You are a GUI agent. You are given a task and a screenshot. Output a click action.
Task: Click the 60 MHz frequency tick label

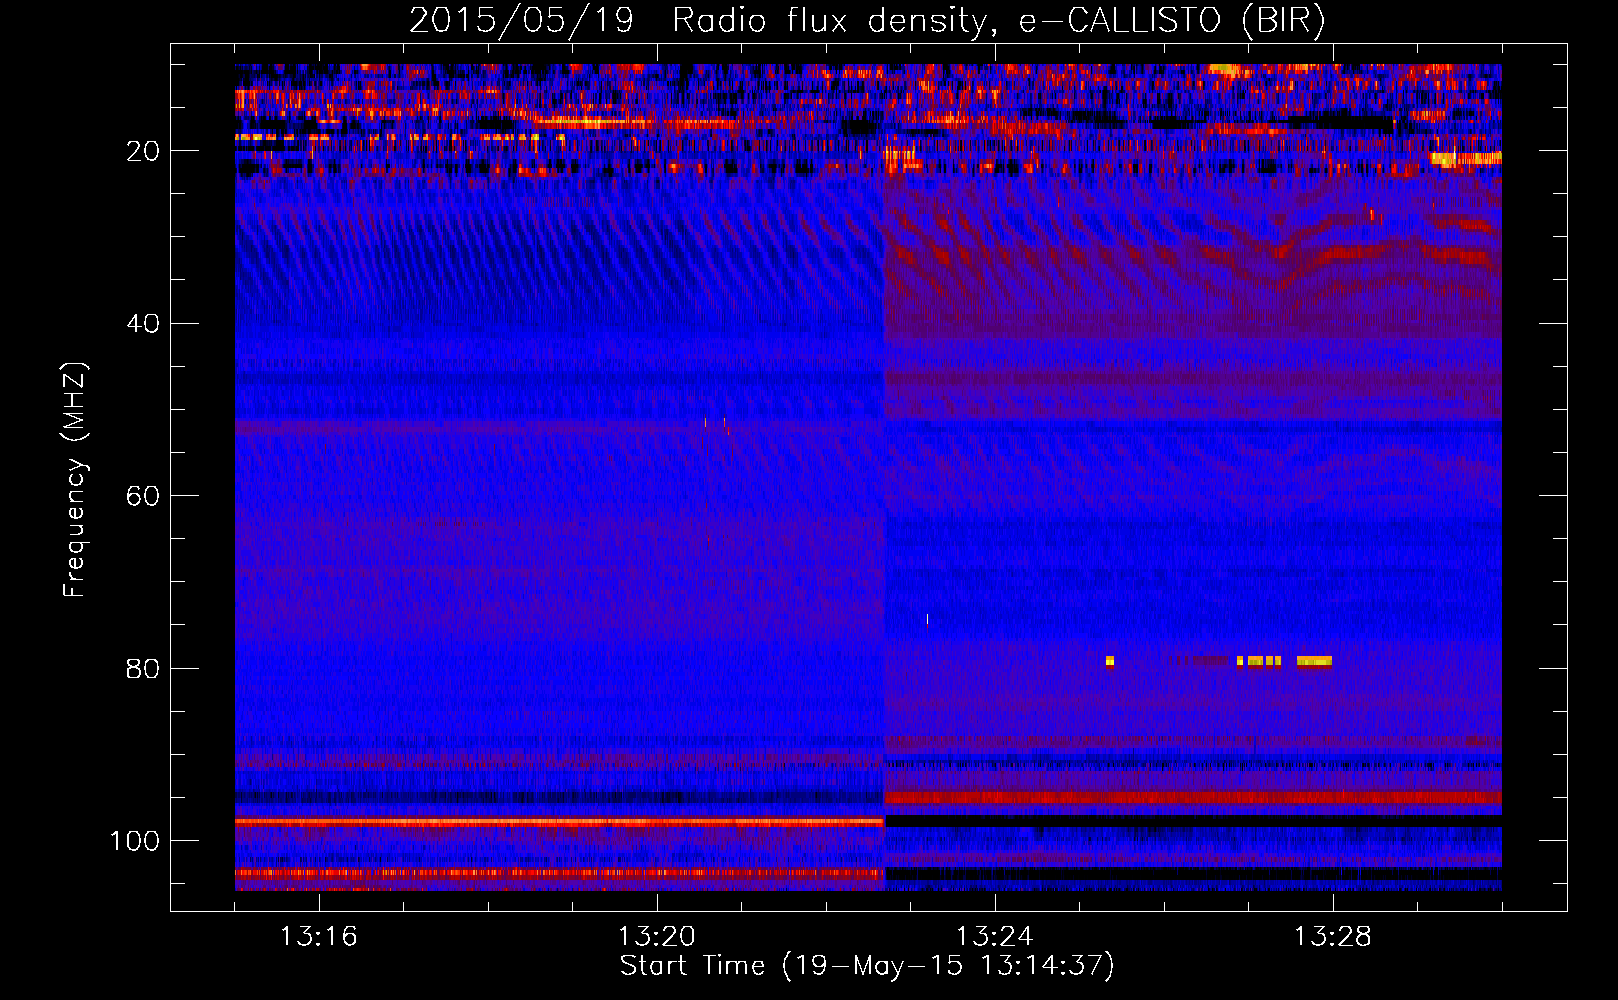tap(143, 496)
